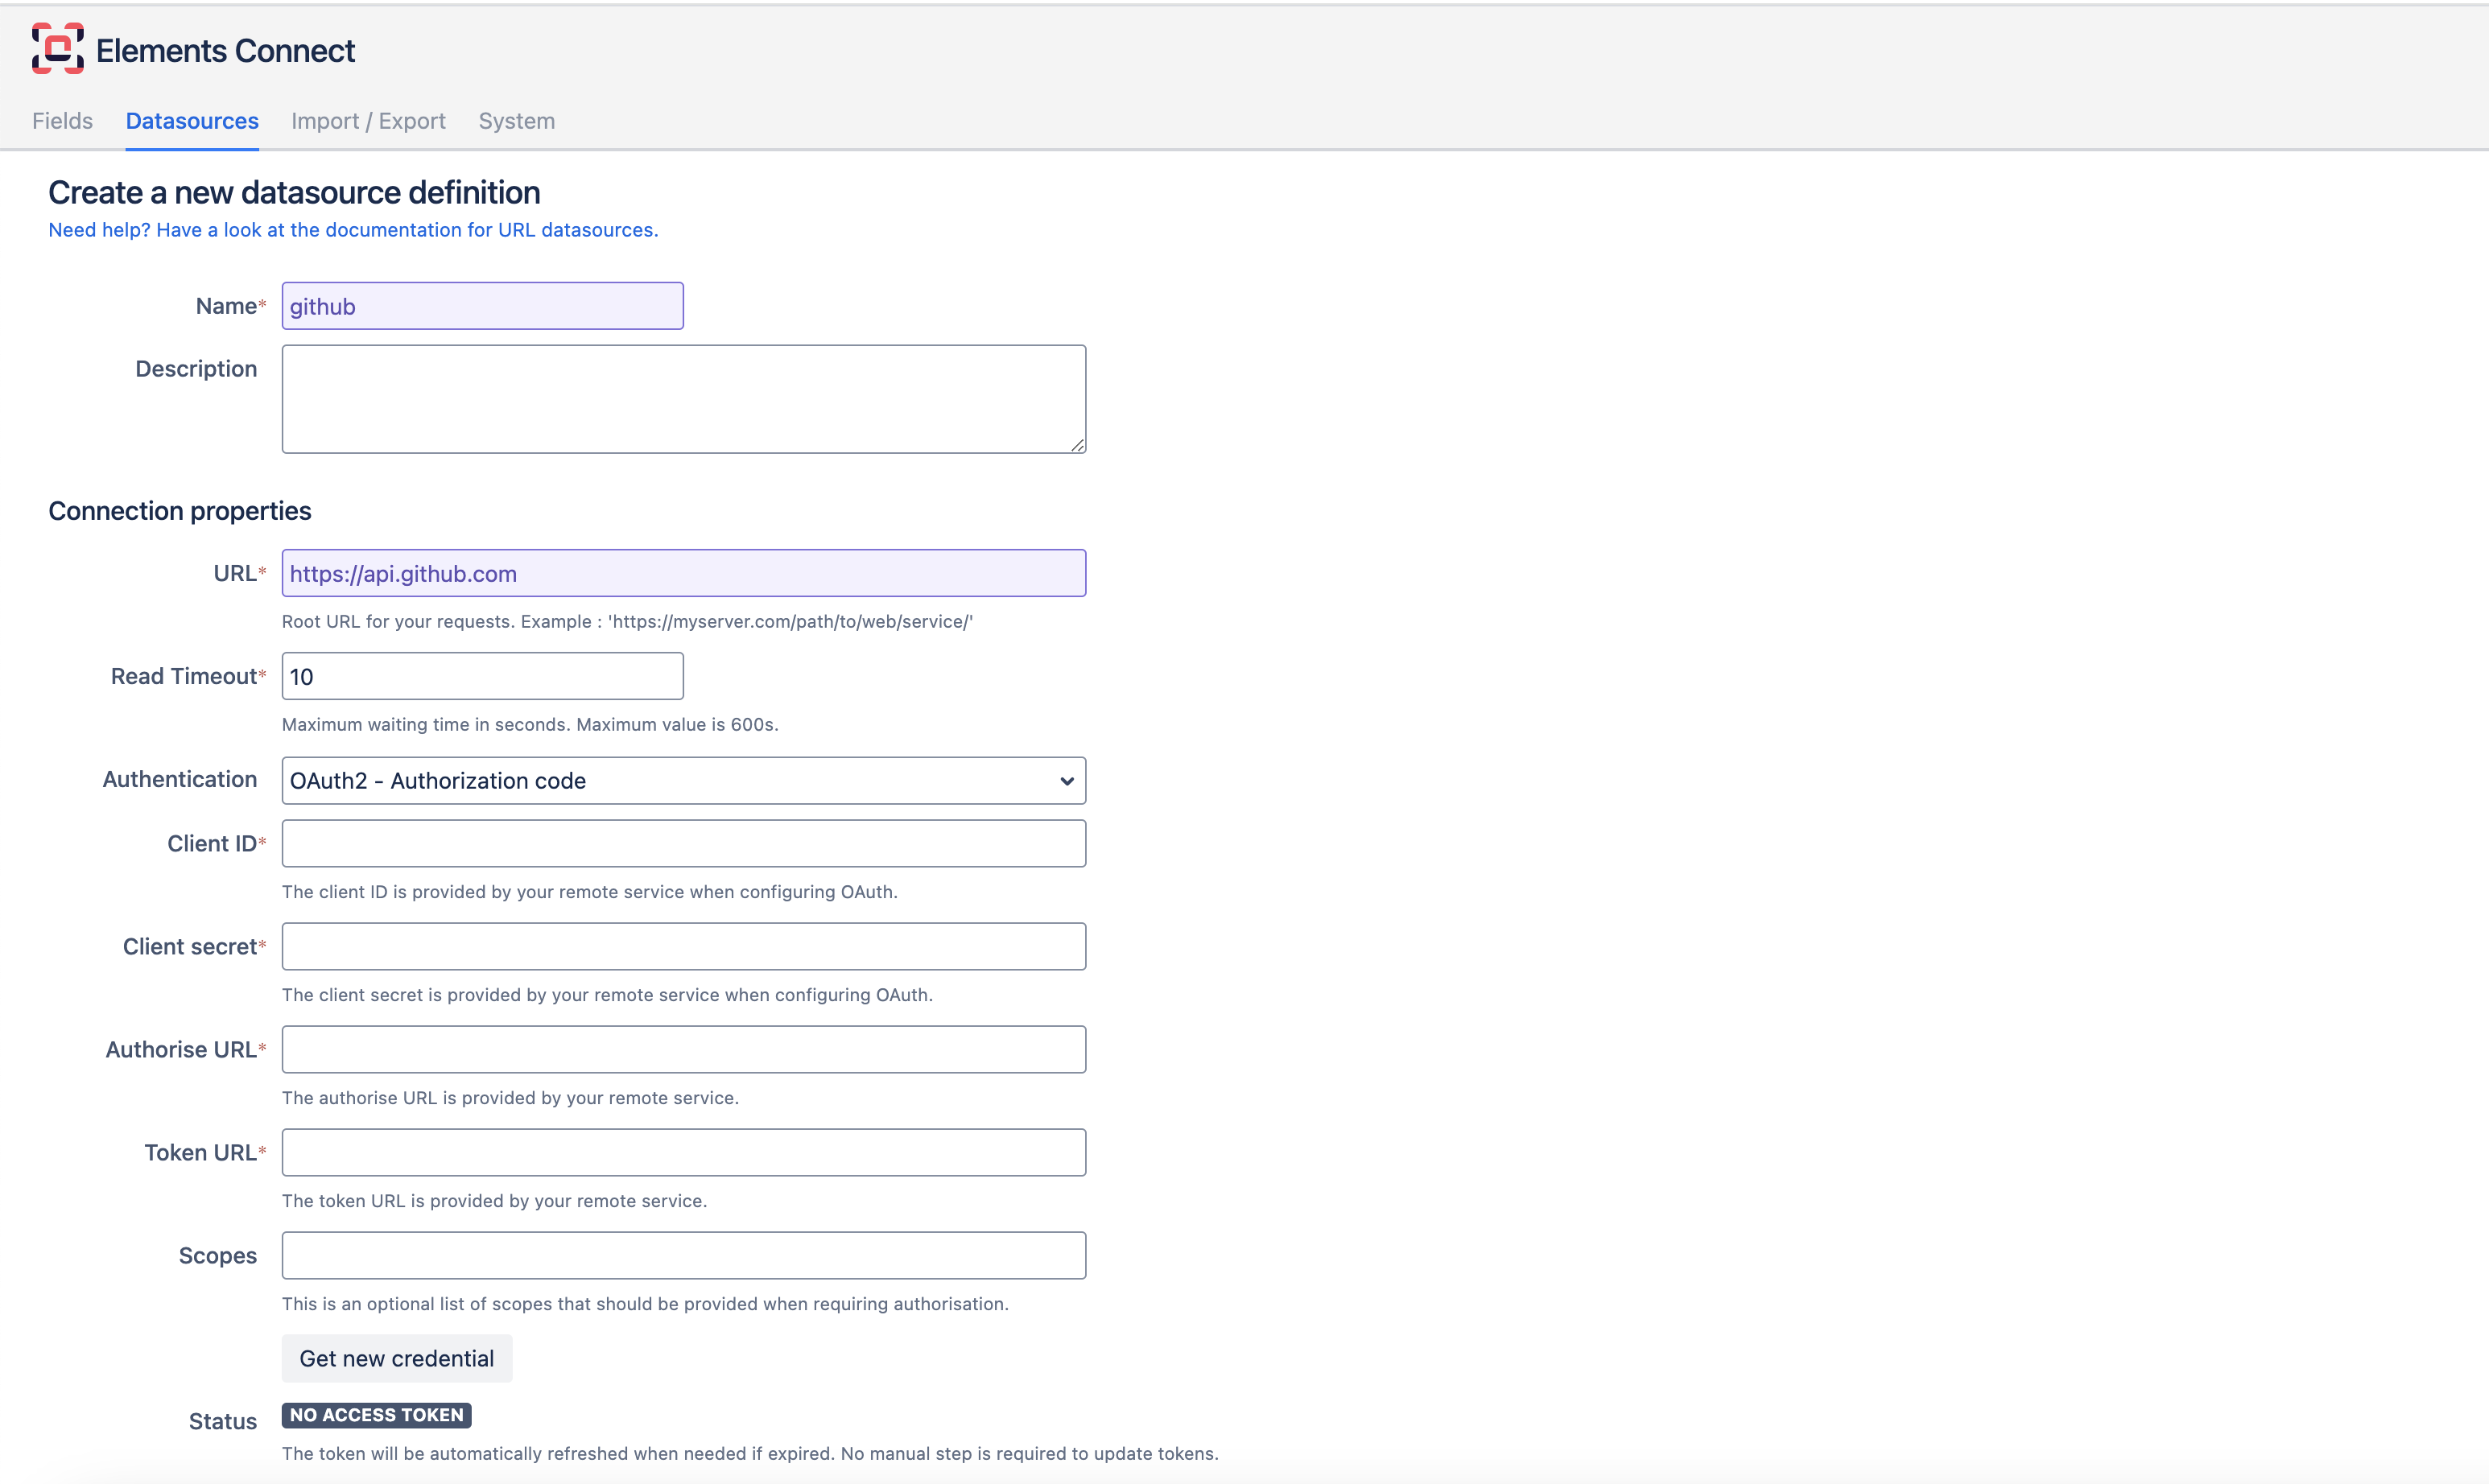The width and height of the screenshot is (2489, 1484).
Task: Focus the Description text area
Action: point(683,399)
